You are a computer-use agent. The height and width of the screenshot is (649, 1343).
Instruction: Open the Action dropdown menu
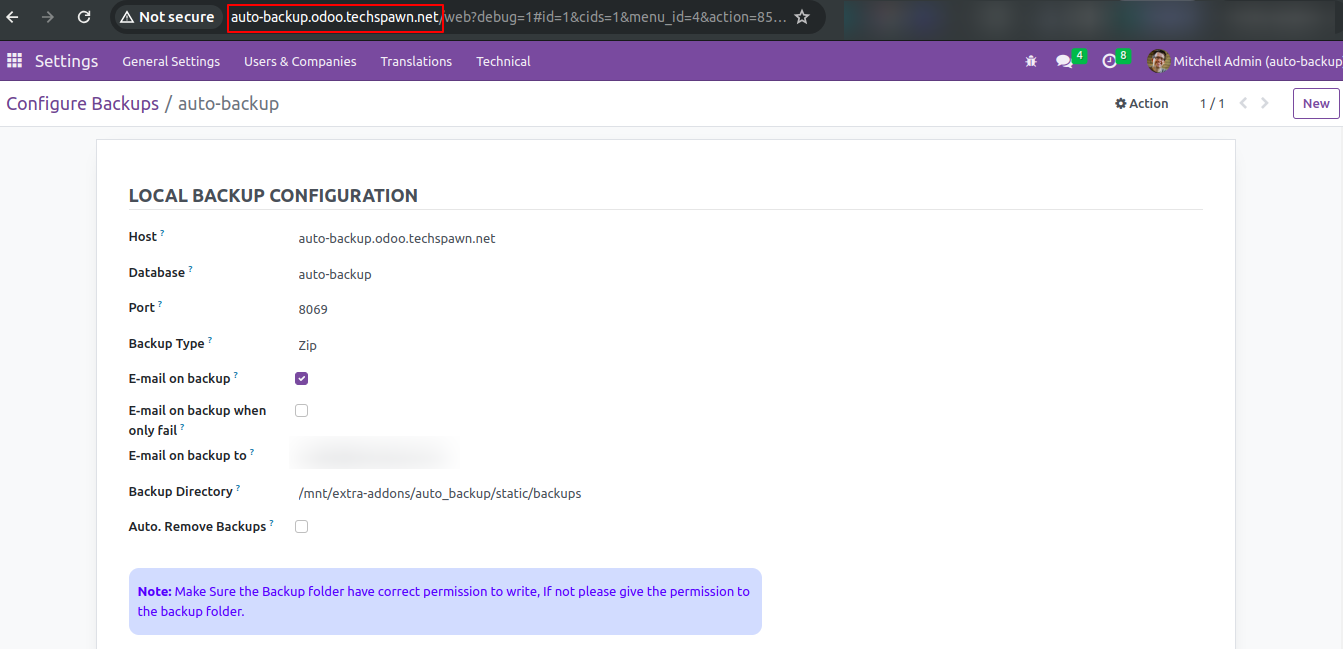click(1141, 103)
